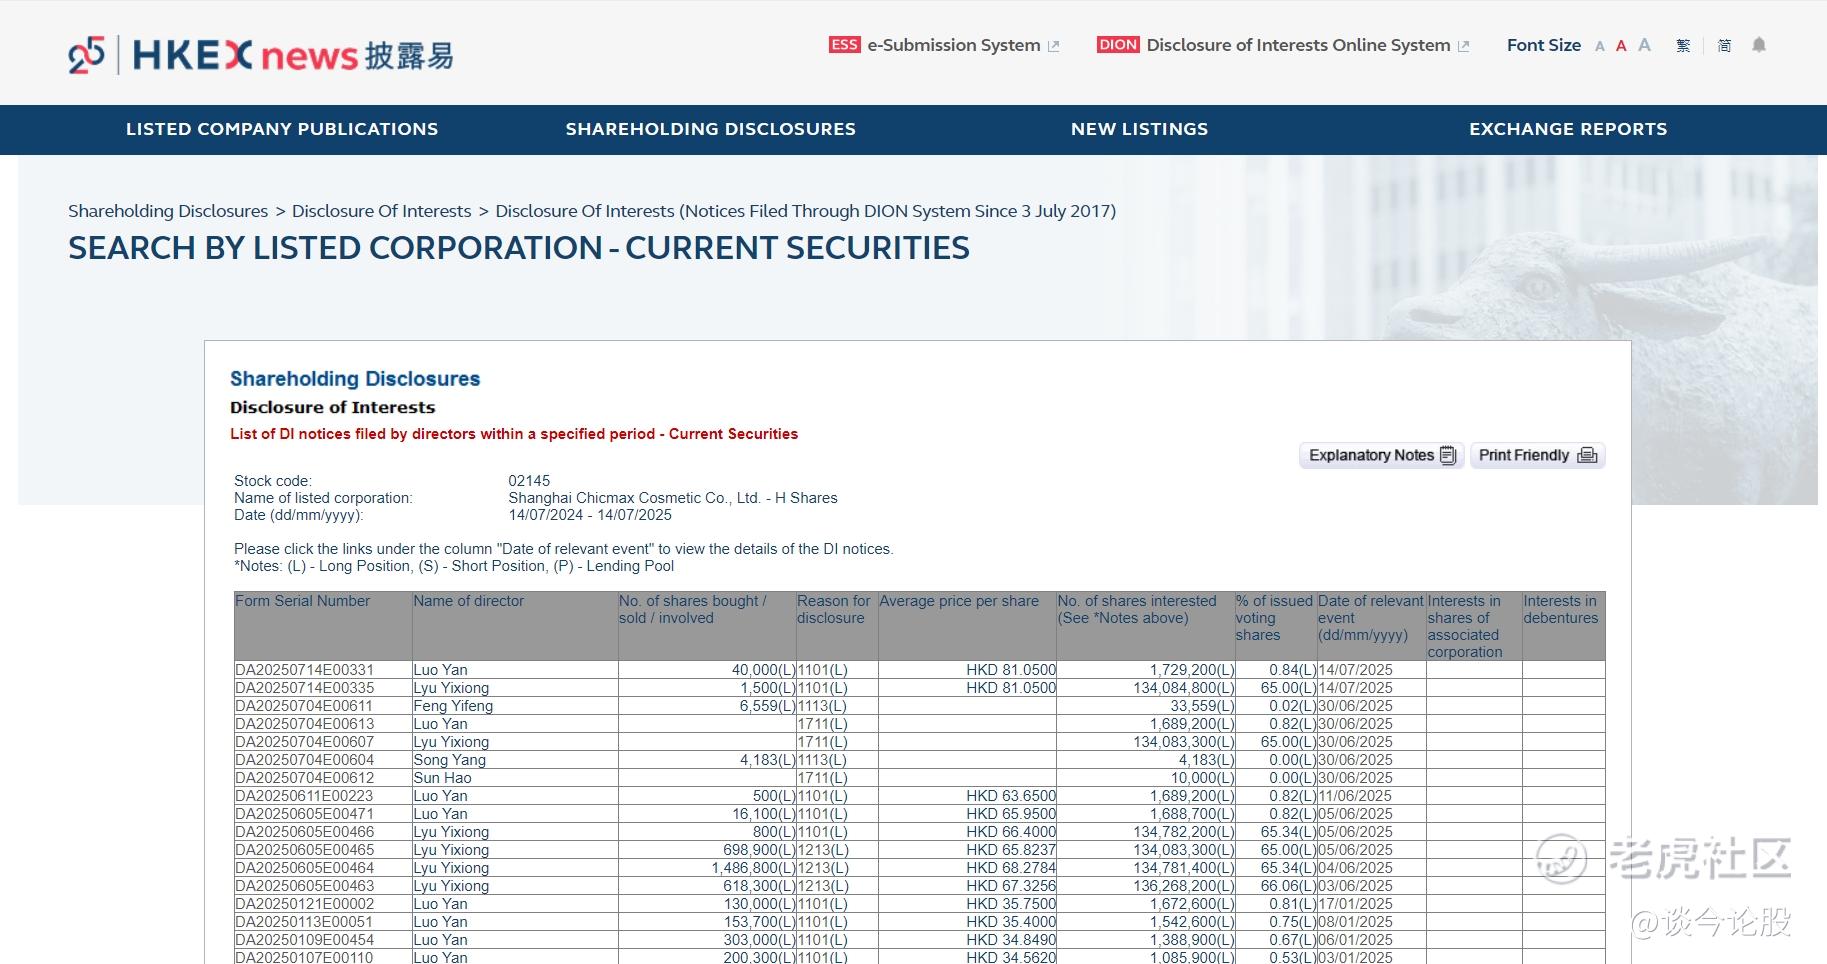Go to Shareholding Disclosures breadcrumb link
Image resolution: width=1827 pixels, height=964 pixels.
coord(168,211)
